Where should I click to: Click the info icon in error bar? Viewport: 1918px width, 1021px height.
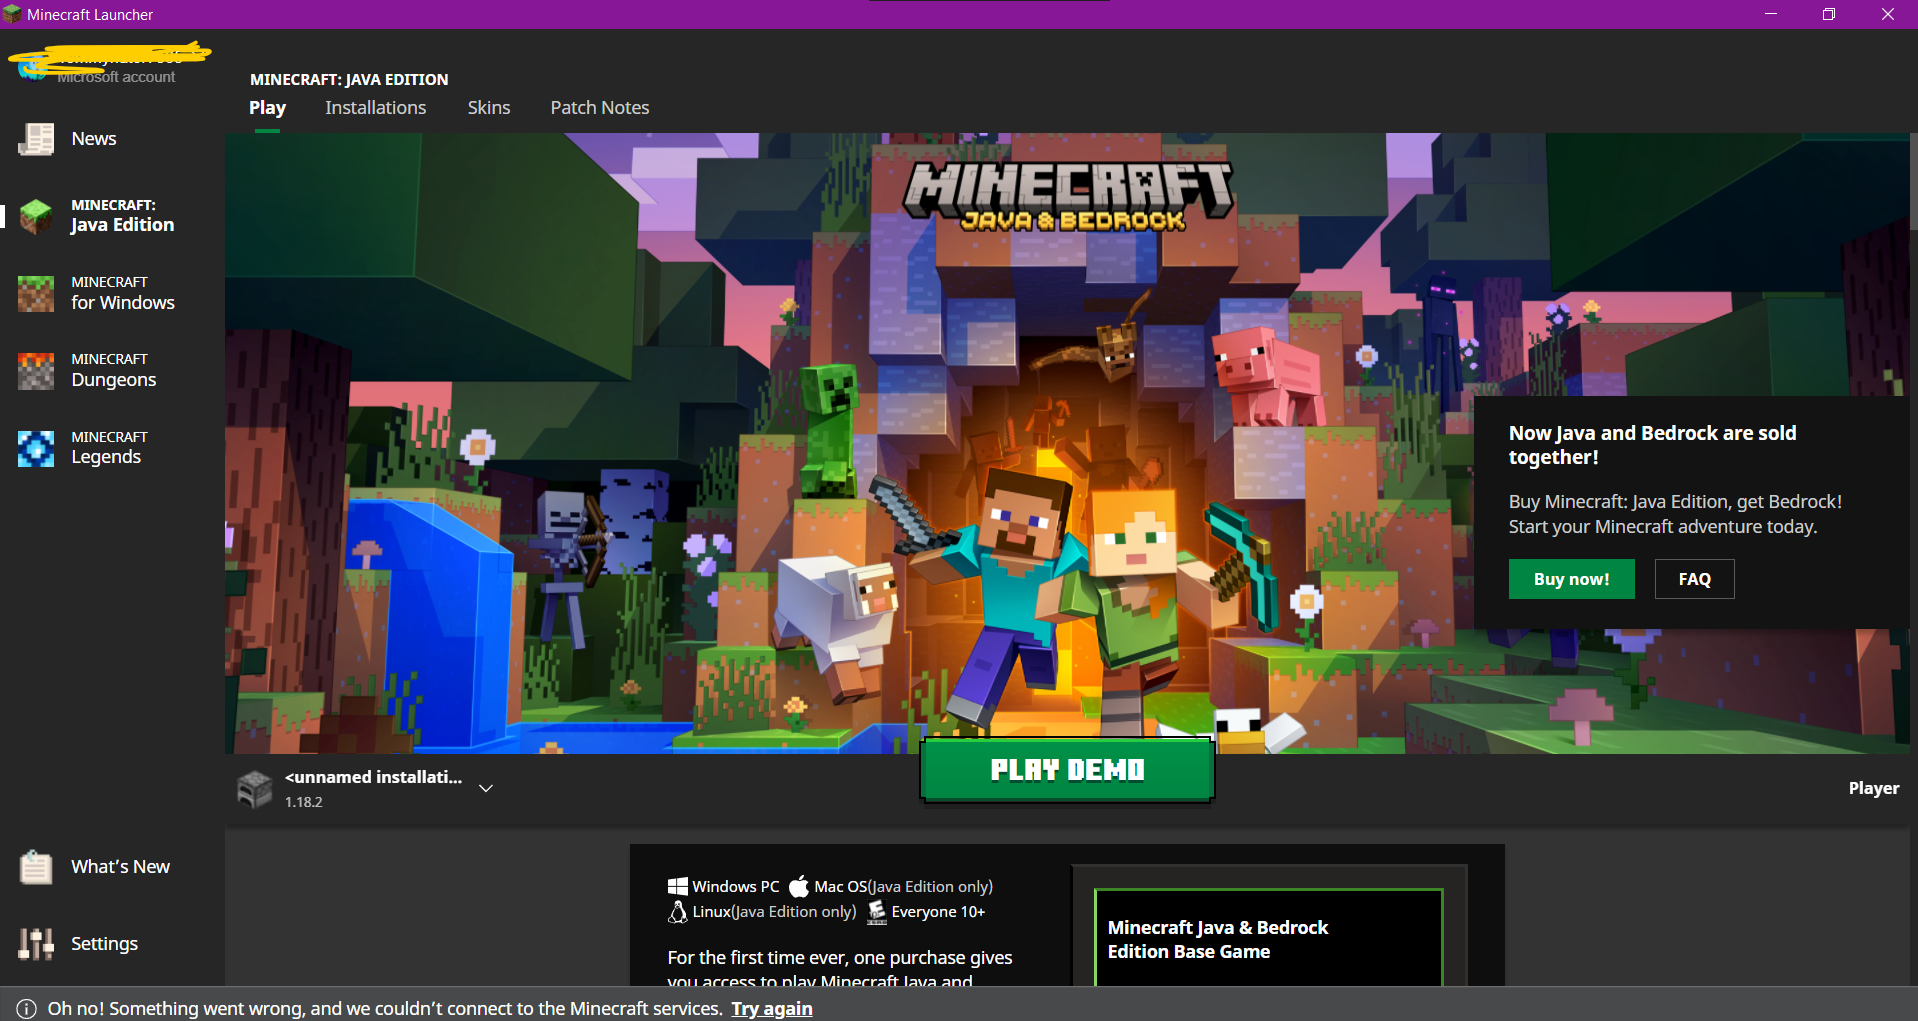coord(26,1009)
